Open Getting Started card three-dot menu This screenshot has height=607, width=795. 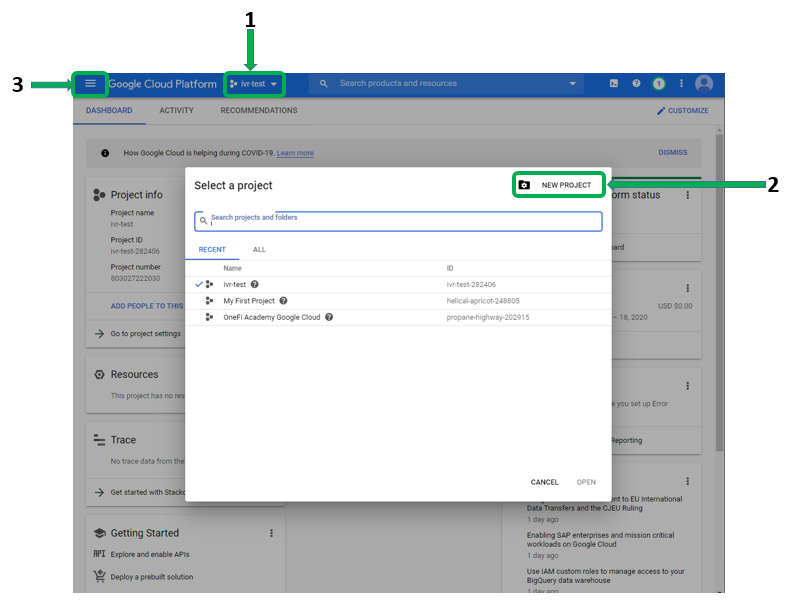click(271, 533)
